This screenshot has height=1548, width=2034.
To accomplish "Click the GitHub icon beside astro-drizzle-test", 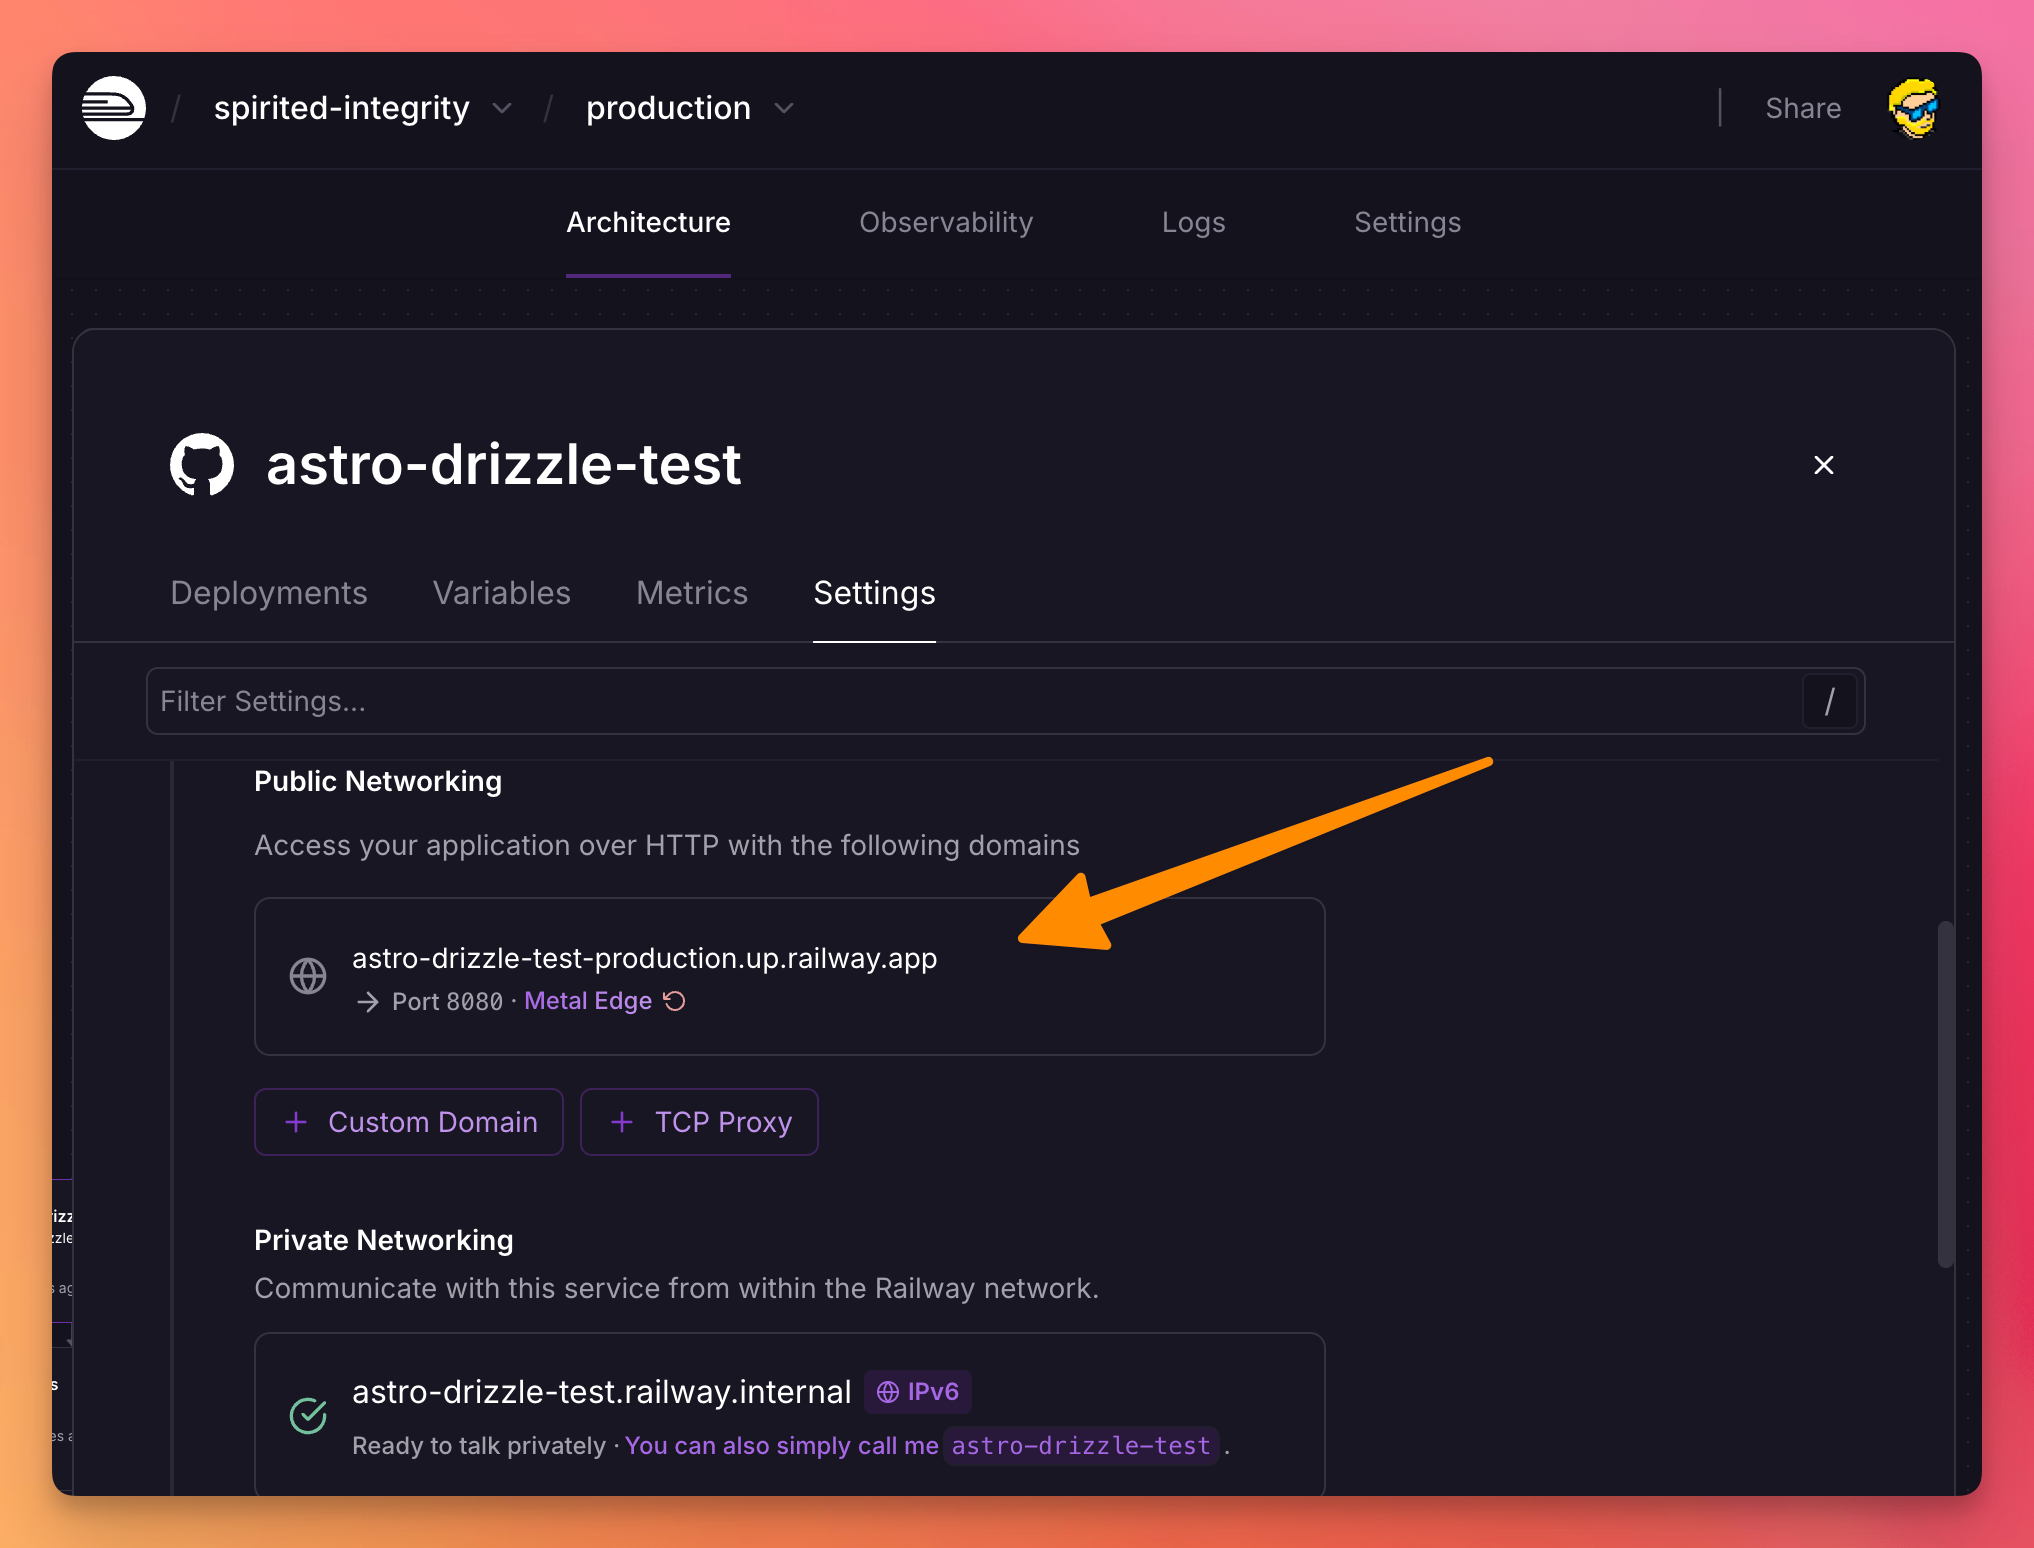I will pos(202,464).
